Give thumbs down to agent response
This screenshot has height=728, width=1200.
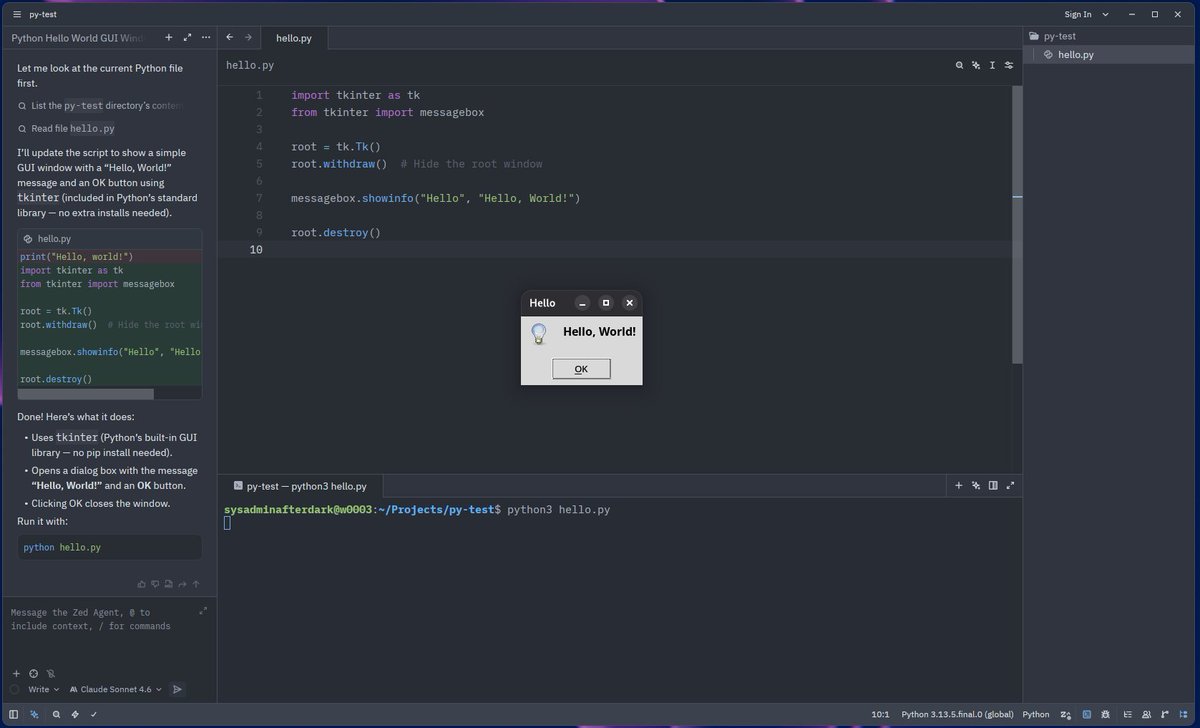click(x=155, y=584)
